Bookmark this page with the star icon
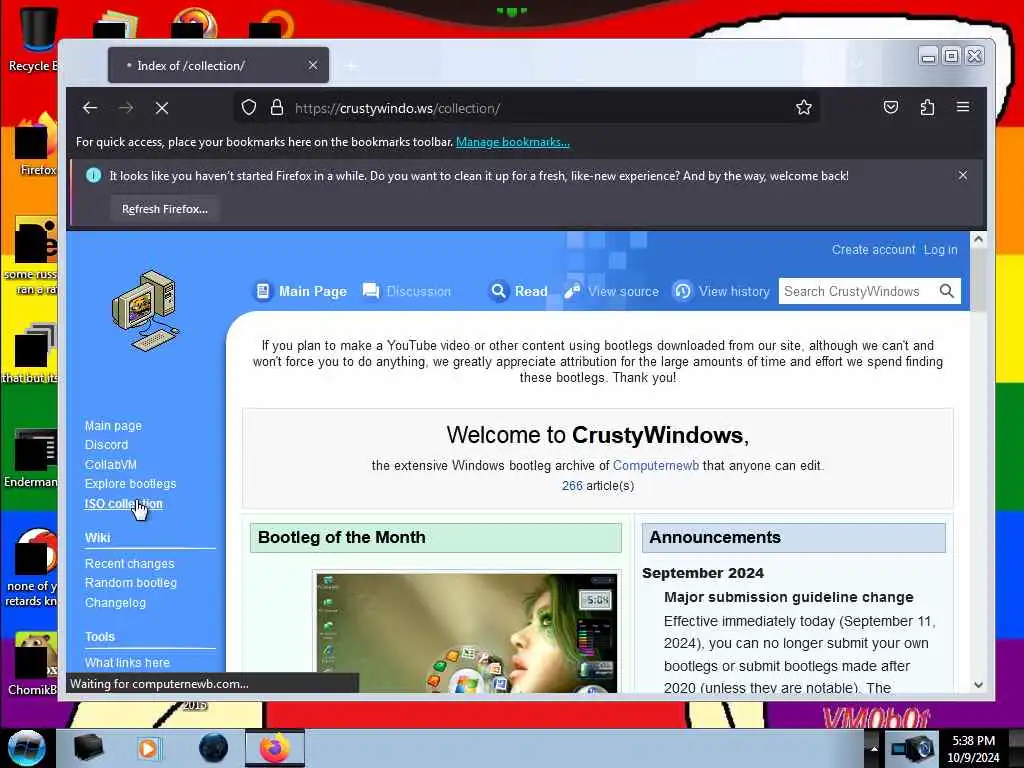Viewport: 1024px width, 768px height. click(804, 107)
